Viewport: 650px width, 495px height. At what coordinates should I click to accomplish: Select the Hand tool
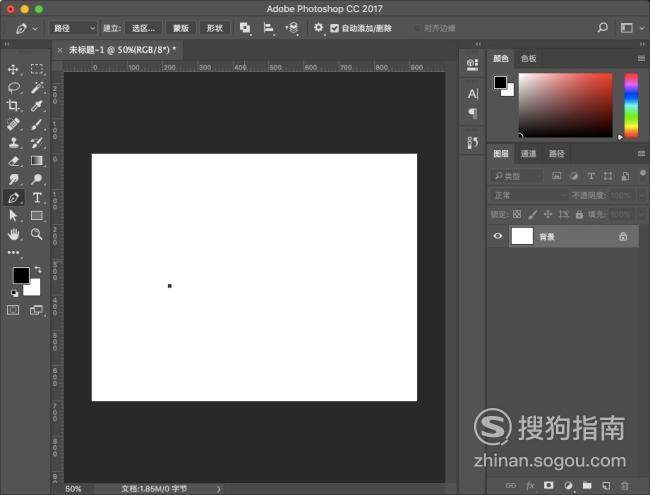pyautogui.click(x=13, y=234)
